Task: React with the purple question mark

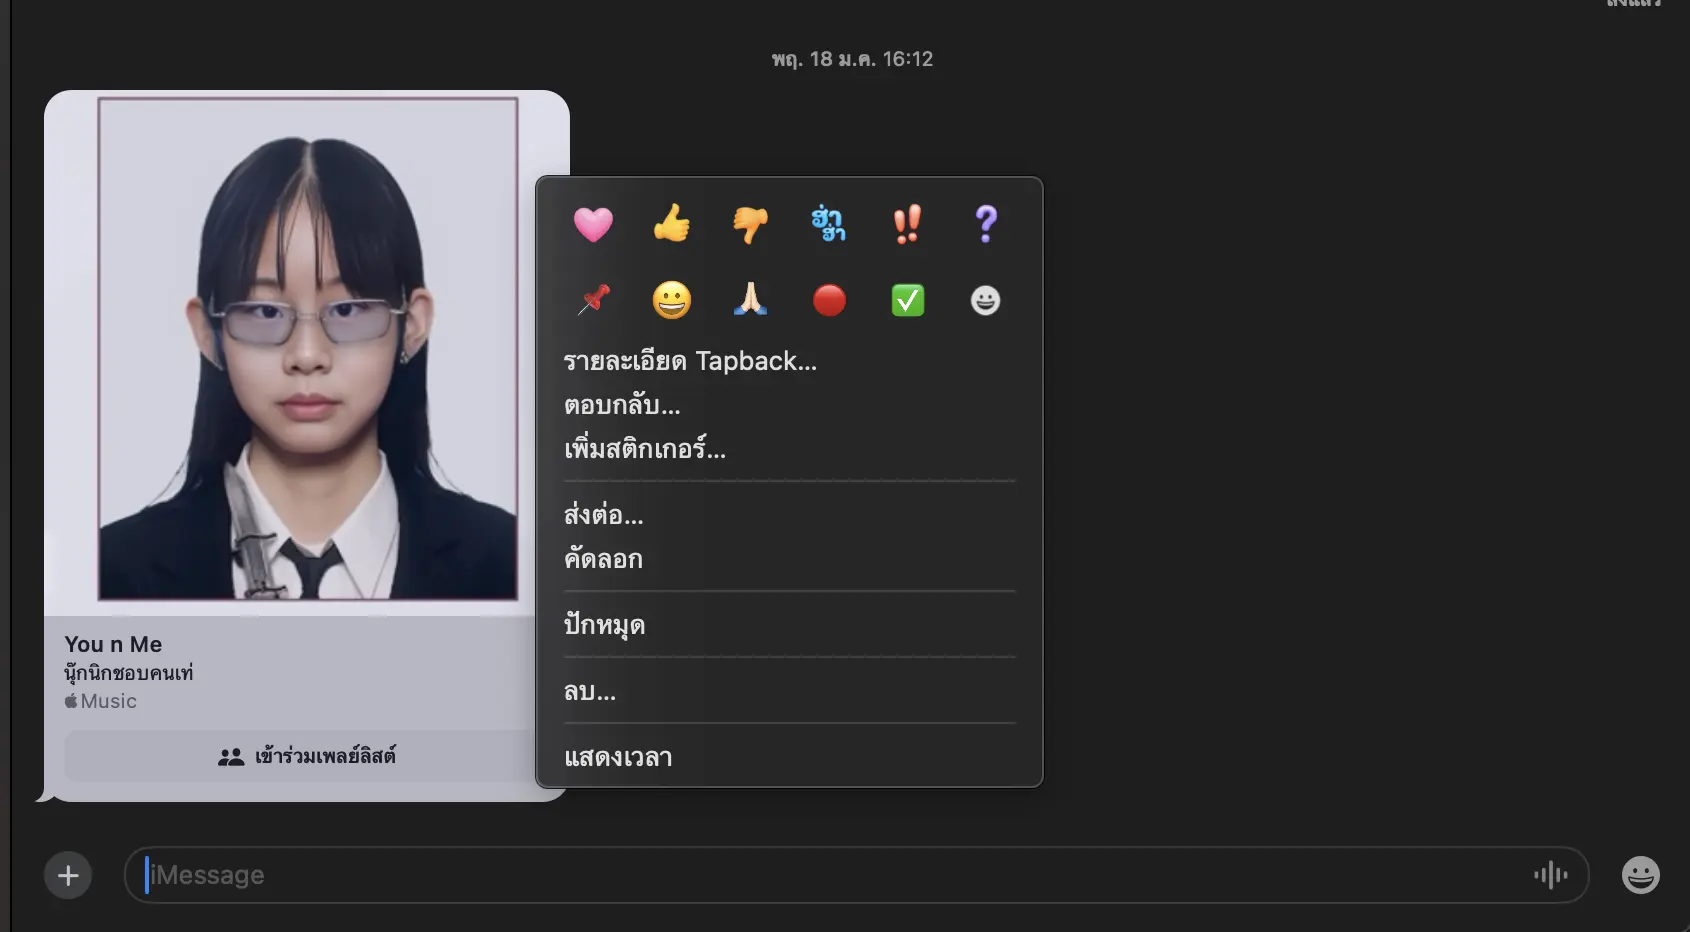Action: coord(985,224)
